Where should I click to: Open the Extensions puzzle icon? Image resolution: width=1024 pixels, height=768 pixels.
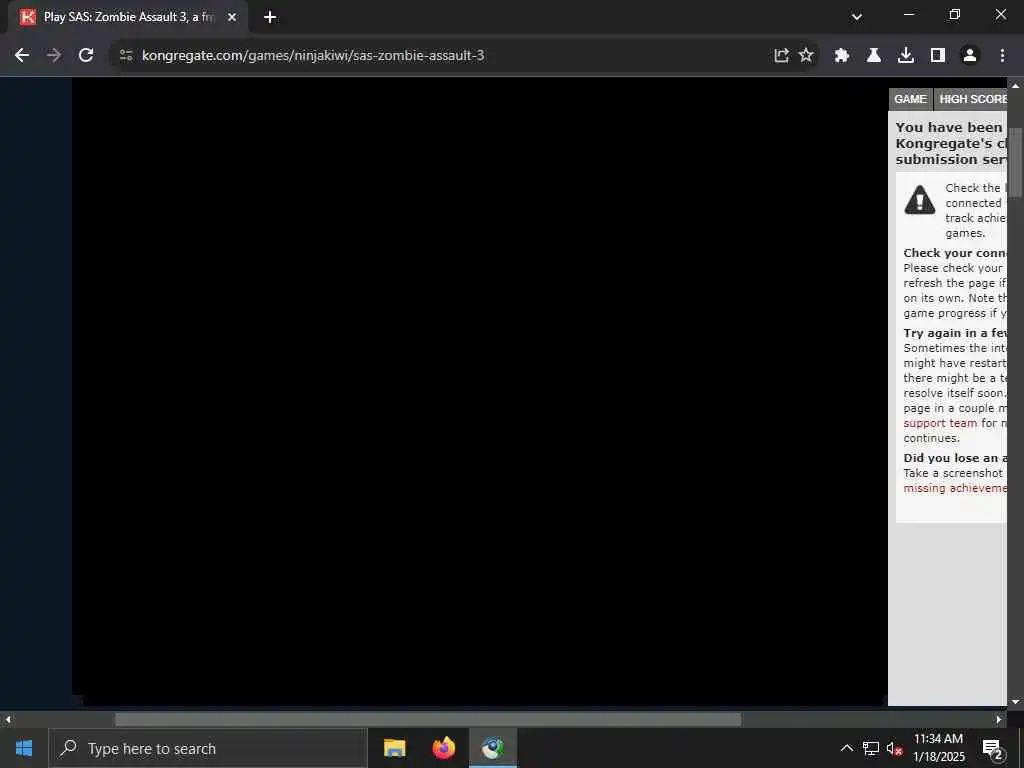click(x=842, y=56)
